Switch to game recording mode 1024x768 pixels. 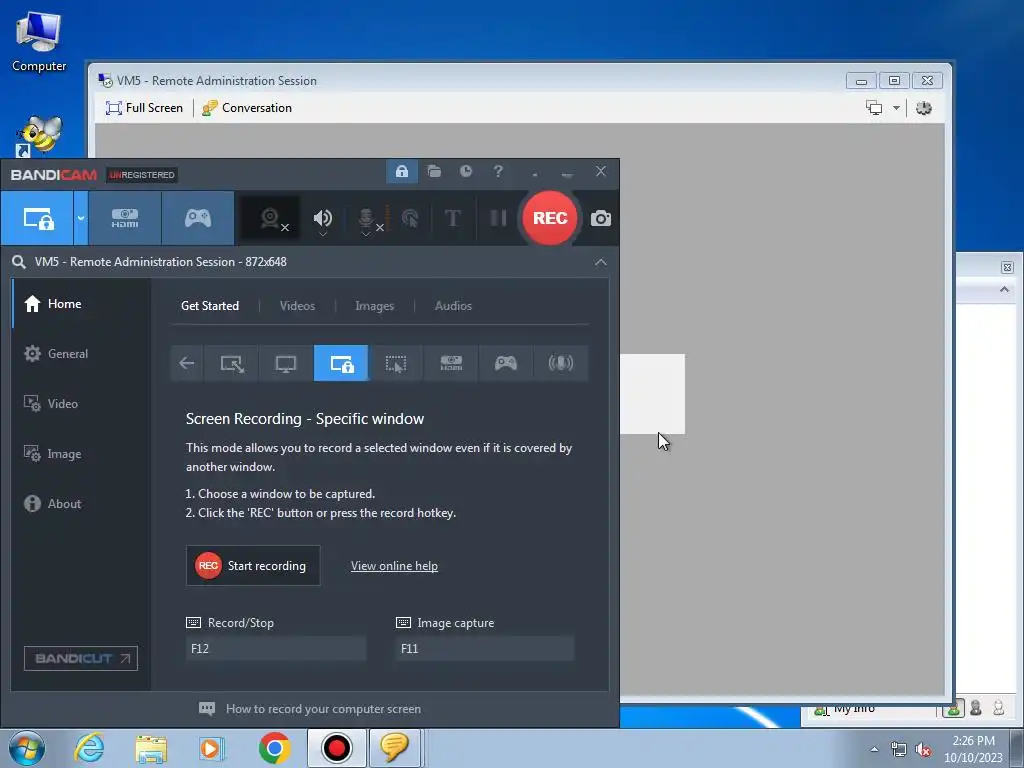point(198,218)
